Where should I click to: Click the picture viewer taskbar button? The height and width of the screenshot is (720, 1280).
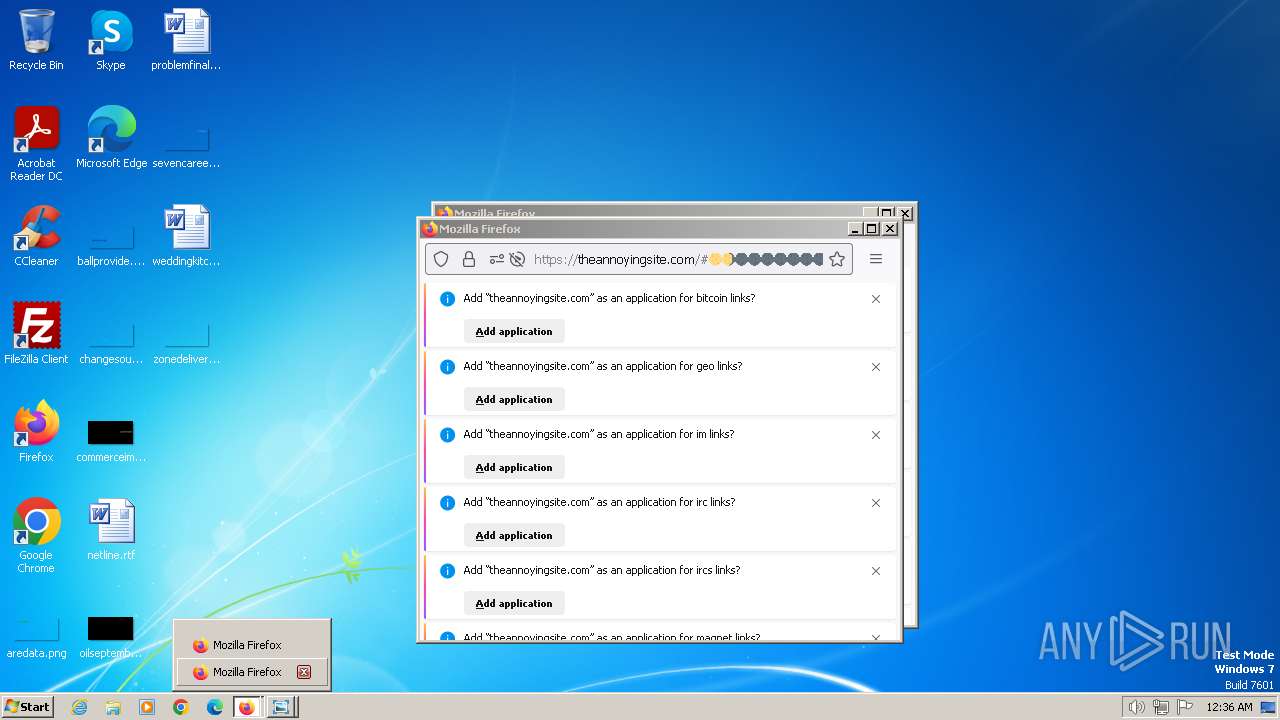coord(281,707)
